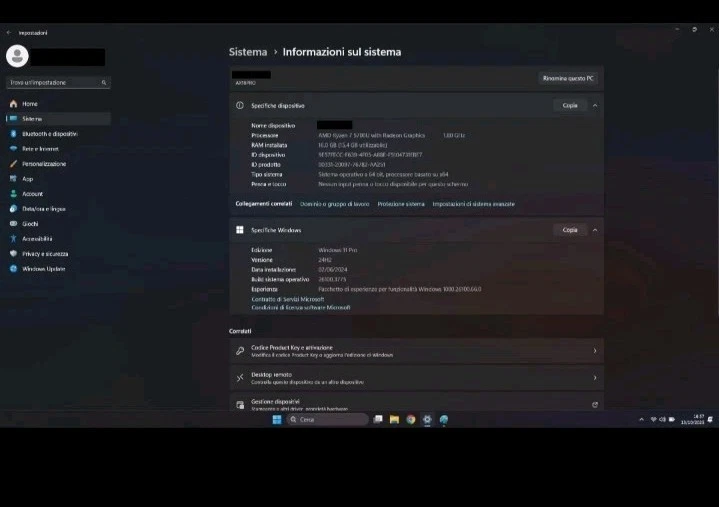This screenshot has width=719, height=507.
Task: Click the Data/ora e lingua icon
Action: tap(13, 209)
